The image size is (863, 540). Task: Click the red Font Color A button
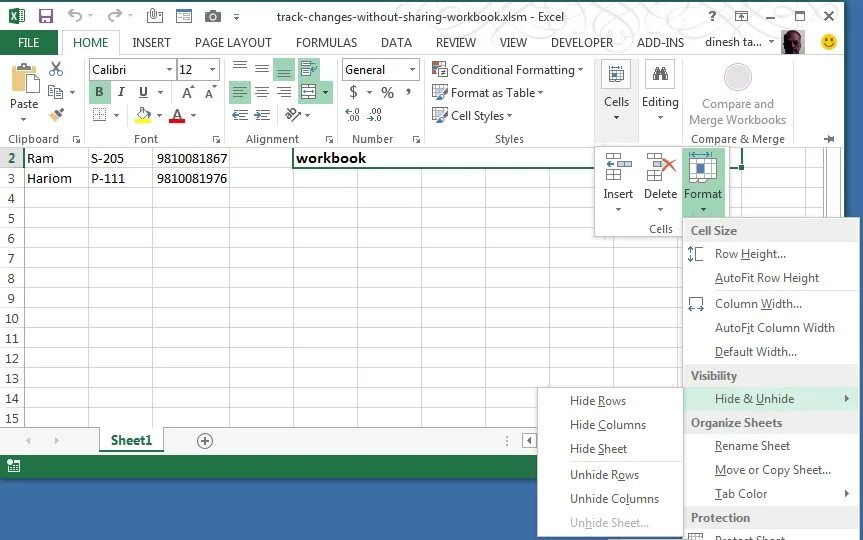point(177,115)
